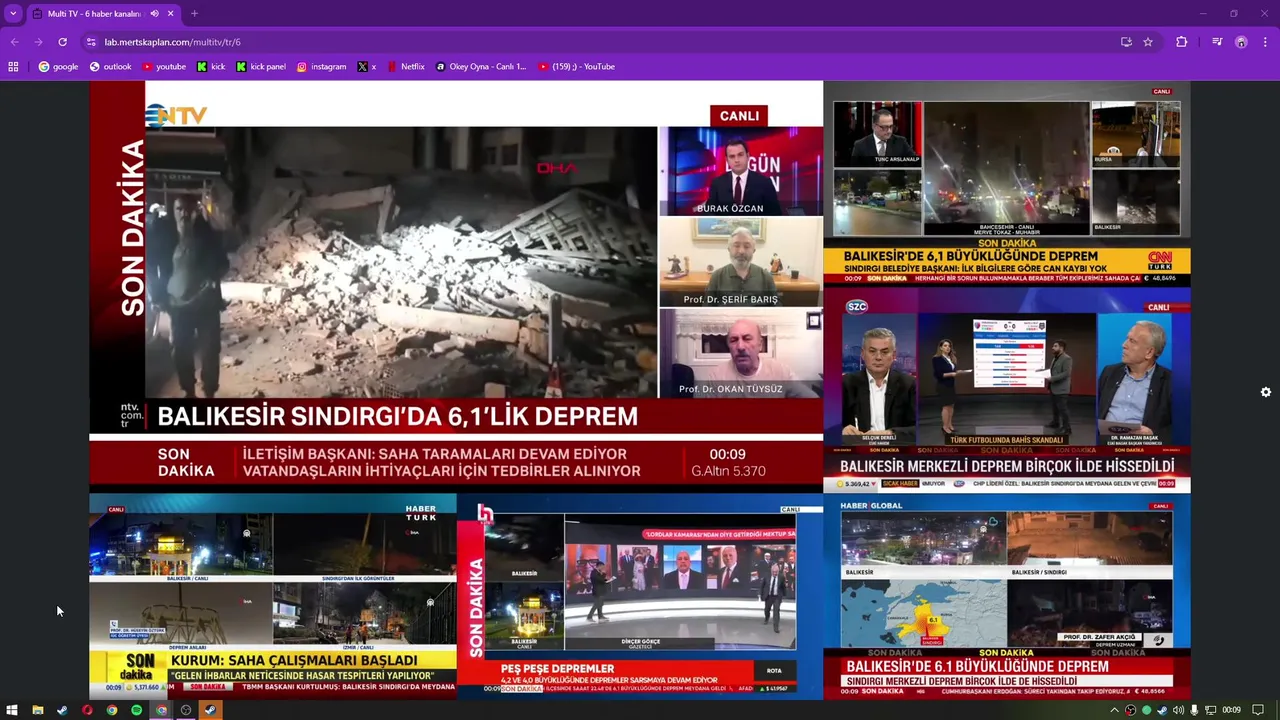This screenshot has height=720, width=1280.
Task: Mute the Multi TV tab audio icon
Action: [x=154, y=14]
